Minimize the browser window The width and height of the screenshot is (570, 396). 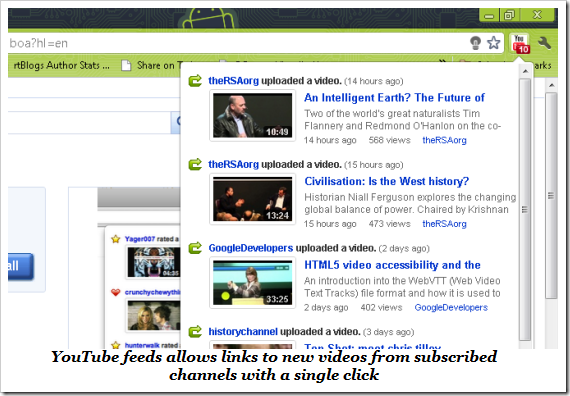click(x=489, y=15)
